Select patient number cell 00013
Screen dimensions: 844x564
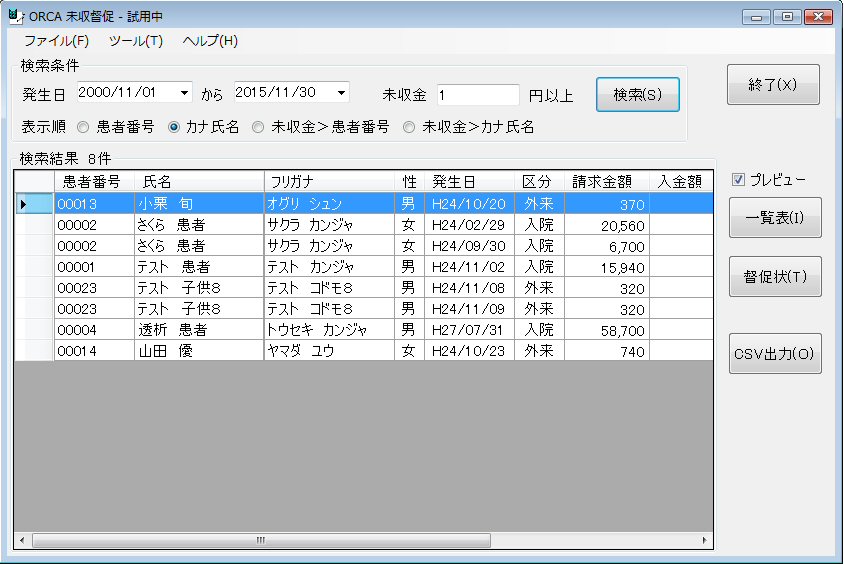pyautogui.click(x=94, y=204)
